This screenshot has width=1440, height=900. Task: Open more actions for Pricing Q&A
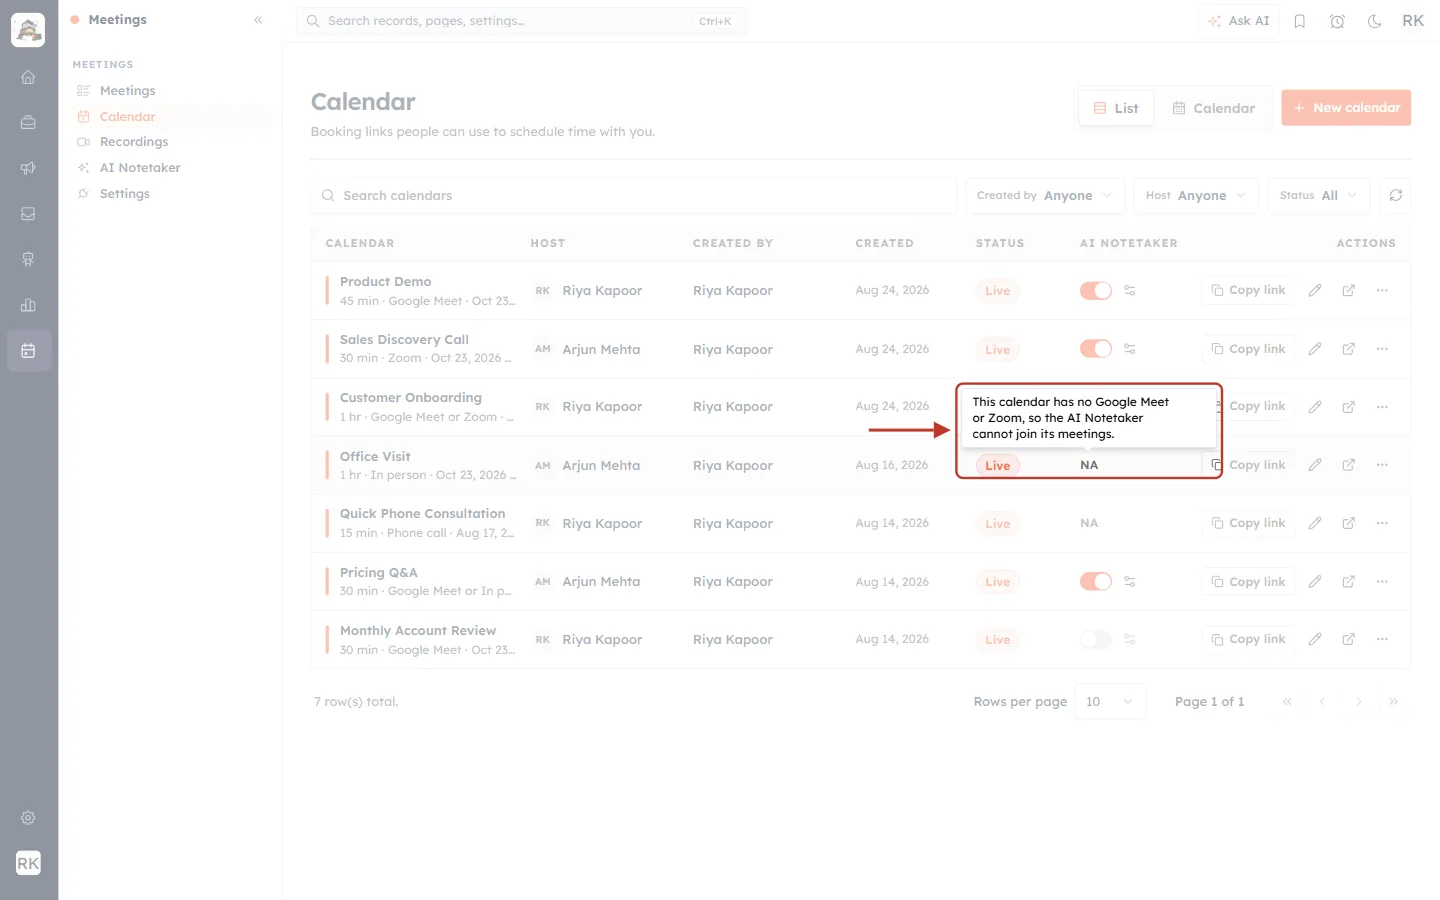coord(1382,581)
